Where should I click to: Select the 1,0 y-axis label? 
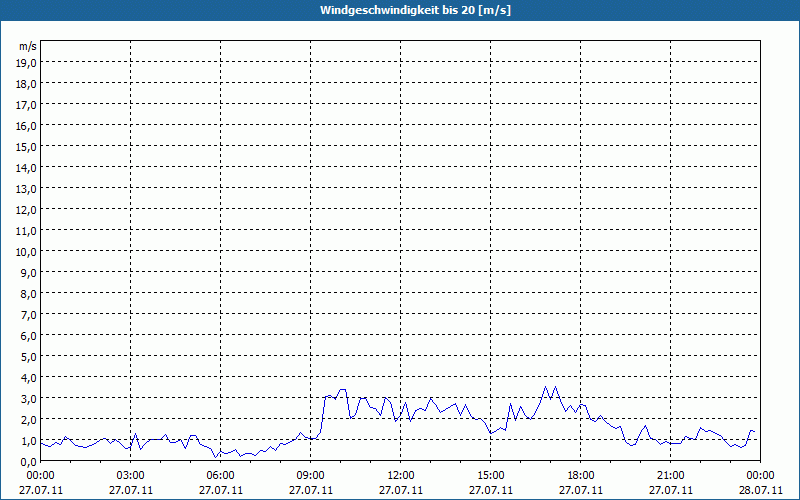[28, 441]
